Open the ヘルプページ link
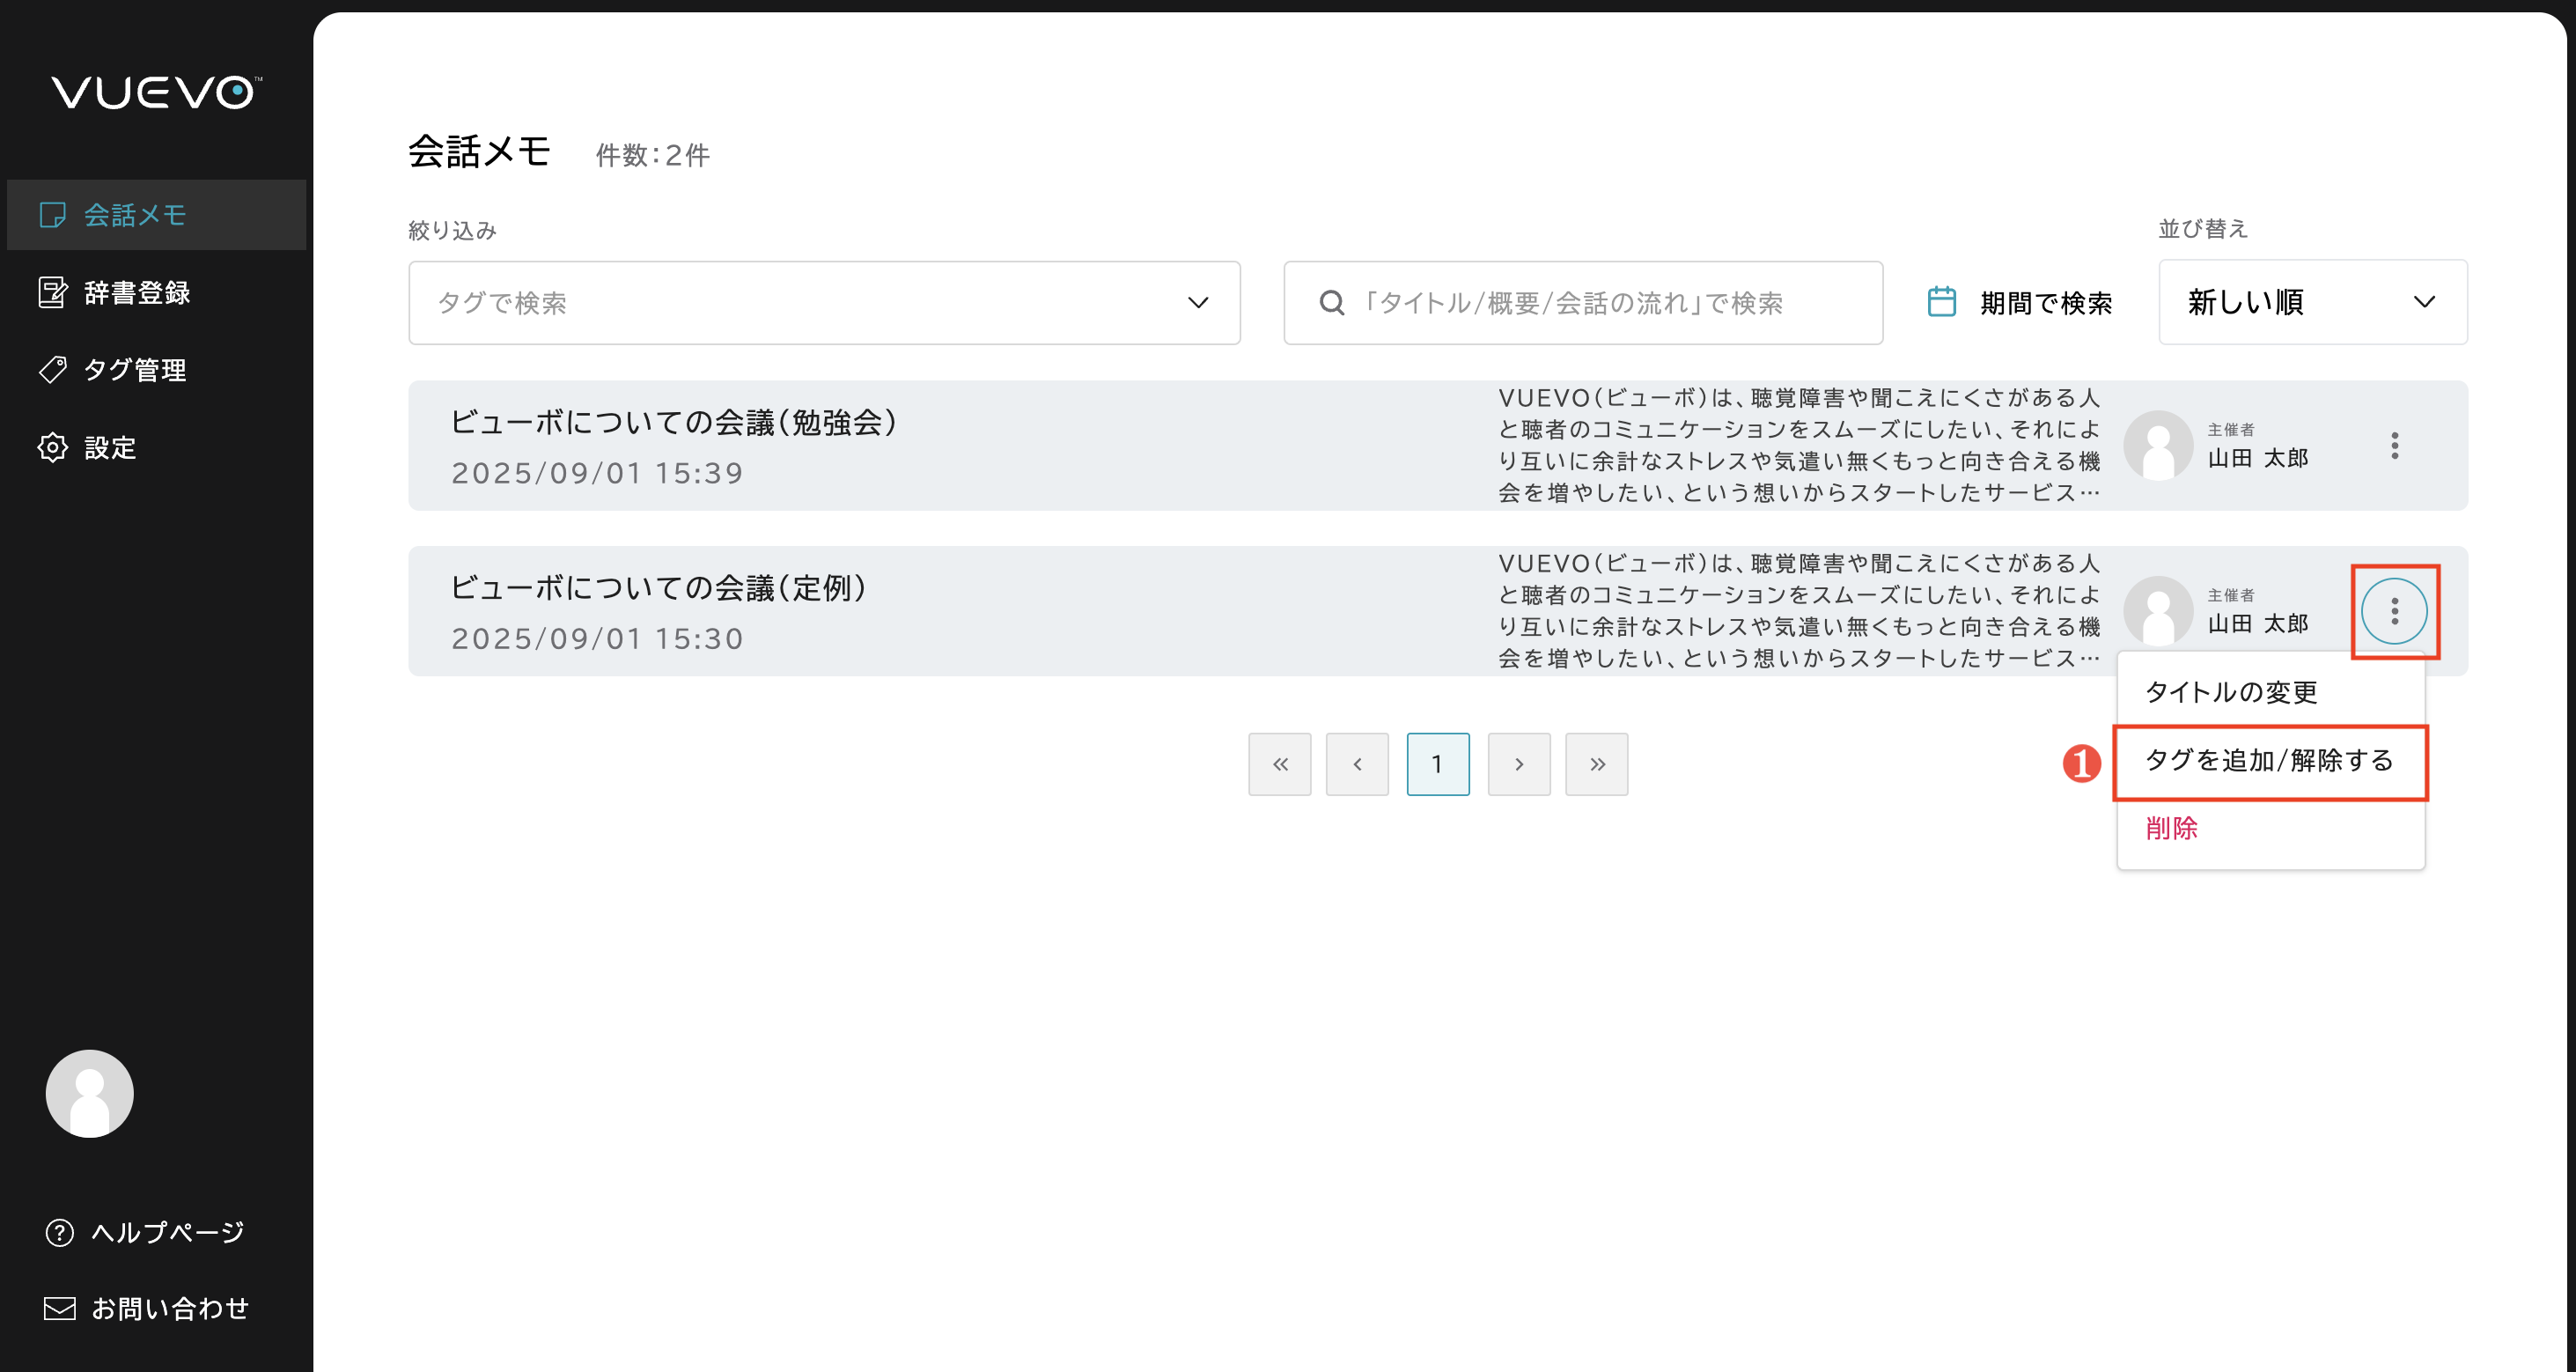 (167, 1232)
